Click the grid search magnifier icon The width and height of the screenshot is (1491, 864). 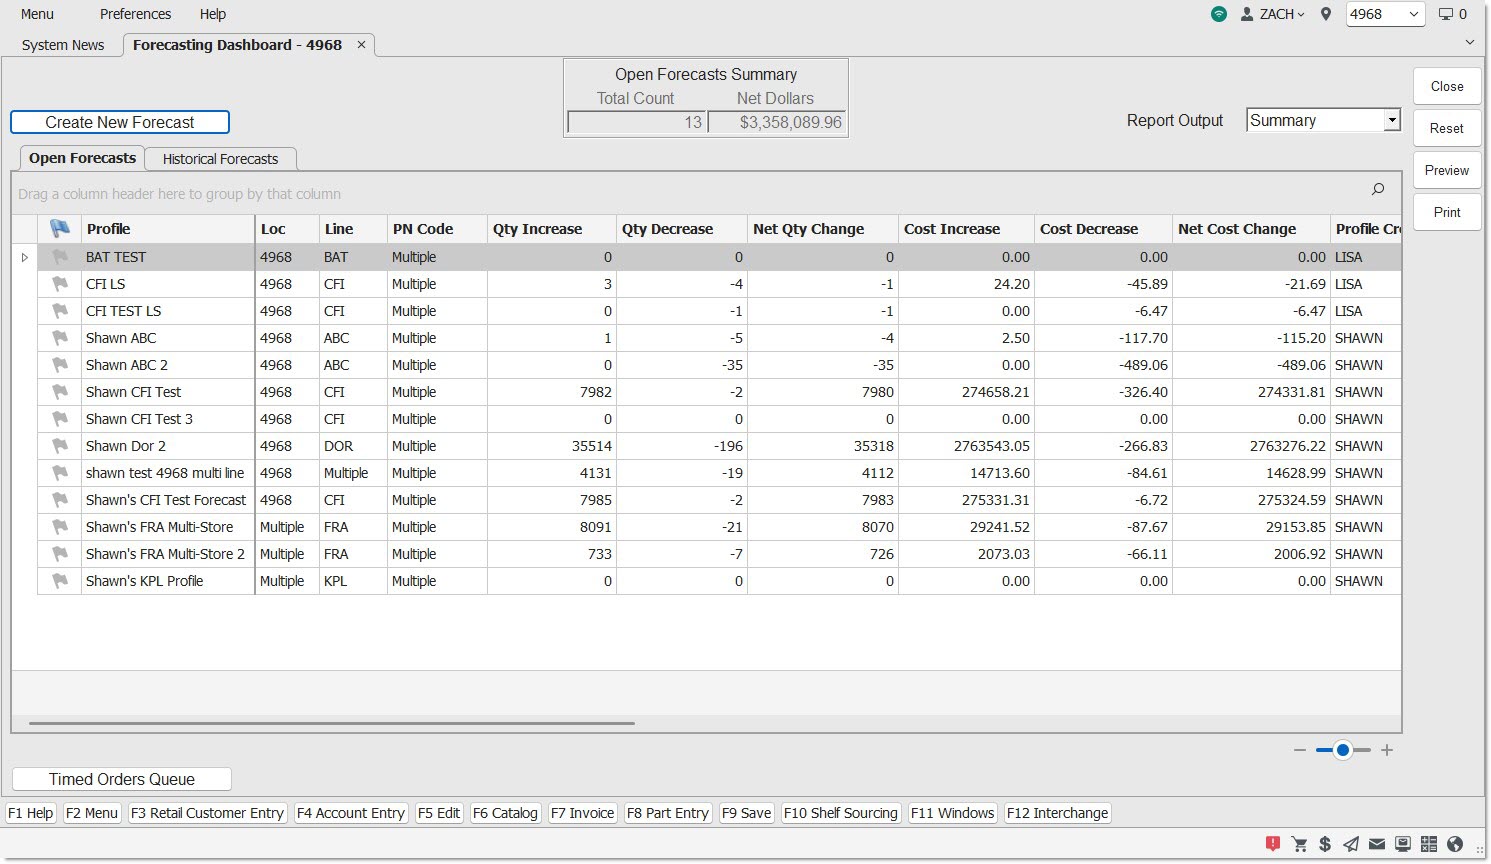[x=1378, y=189]
